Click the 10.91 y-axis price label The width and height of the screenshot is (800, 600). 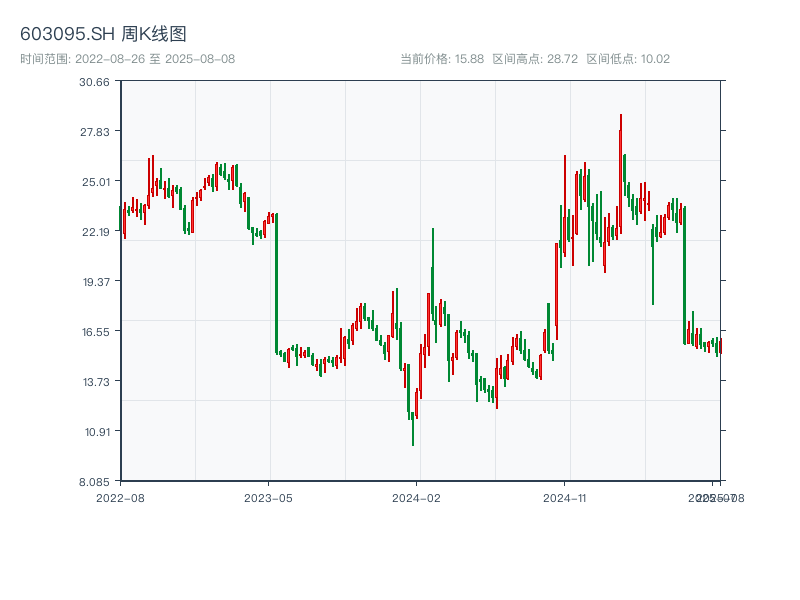(x=95, y=432)
